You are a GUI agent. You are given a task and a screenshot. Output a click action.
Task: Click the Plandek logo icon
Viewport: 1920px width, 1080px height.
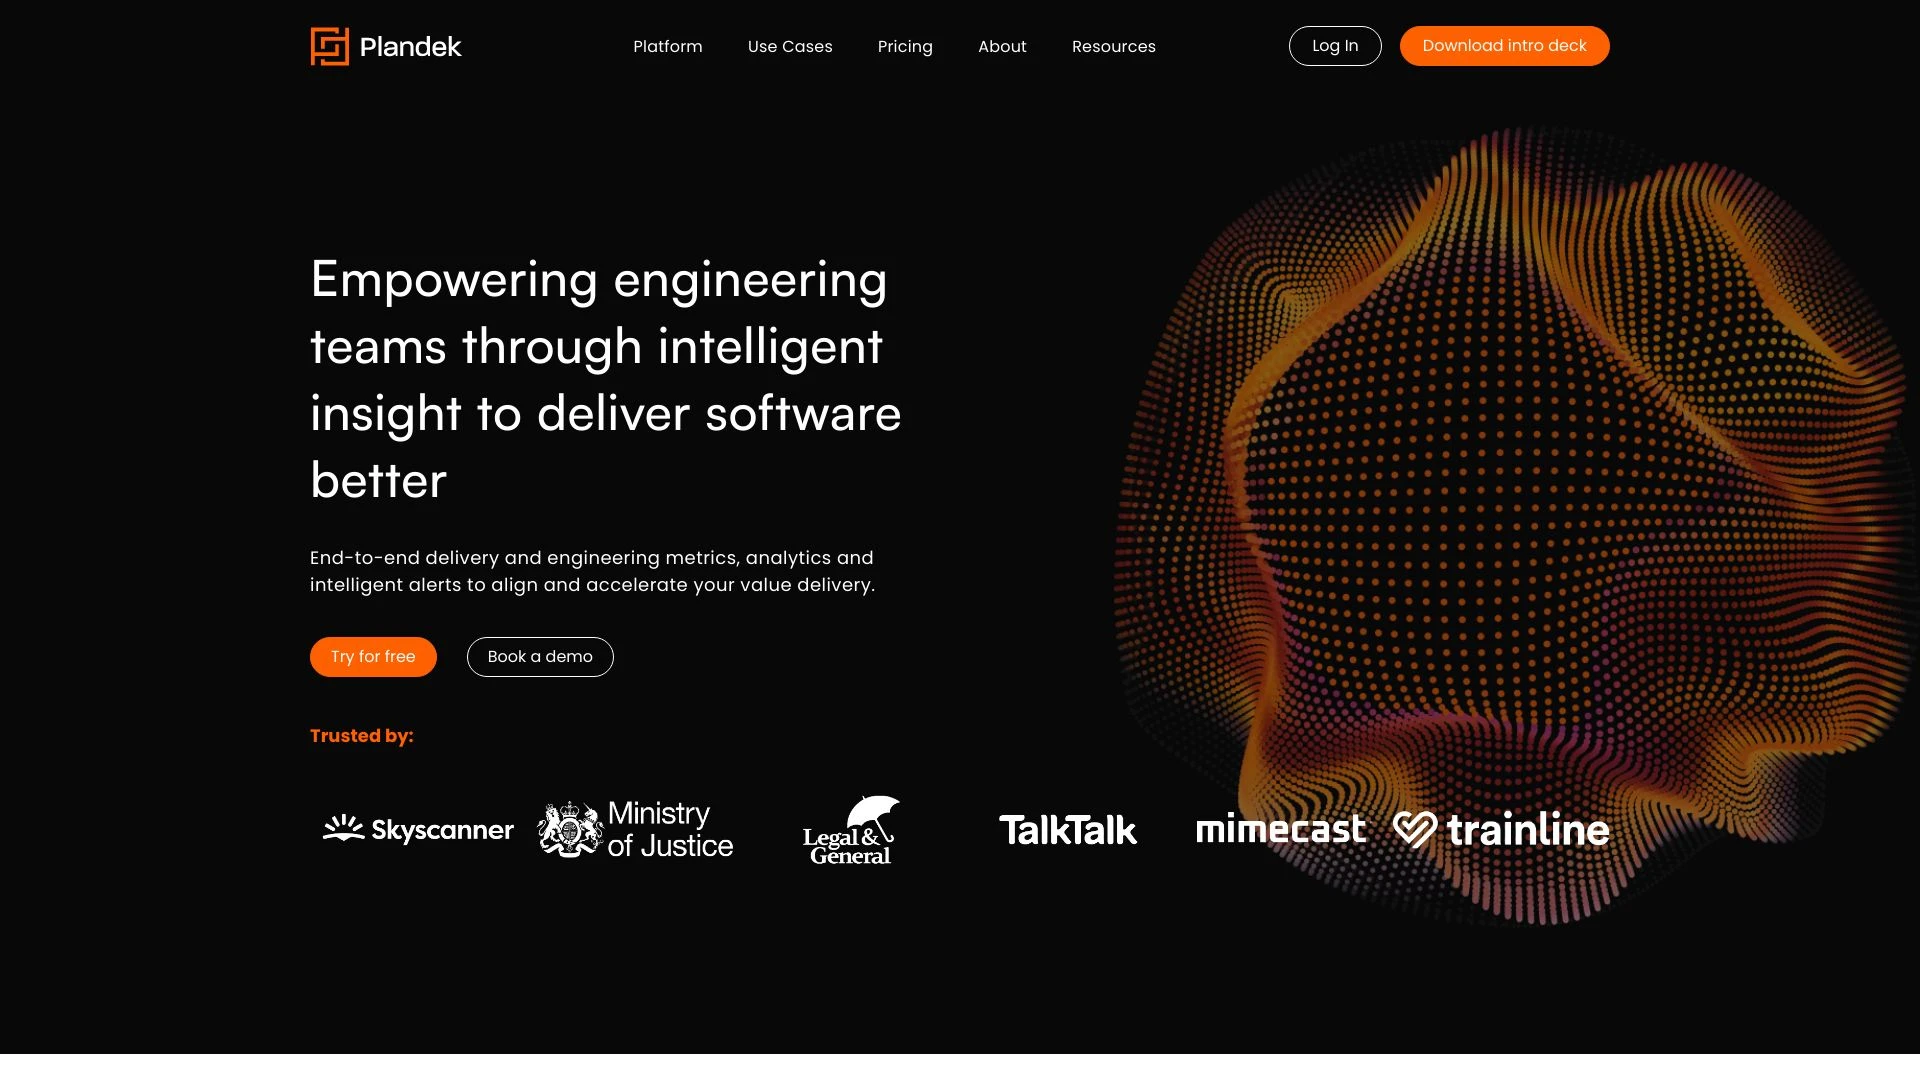pyautogui.click(x=330, y=46)
